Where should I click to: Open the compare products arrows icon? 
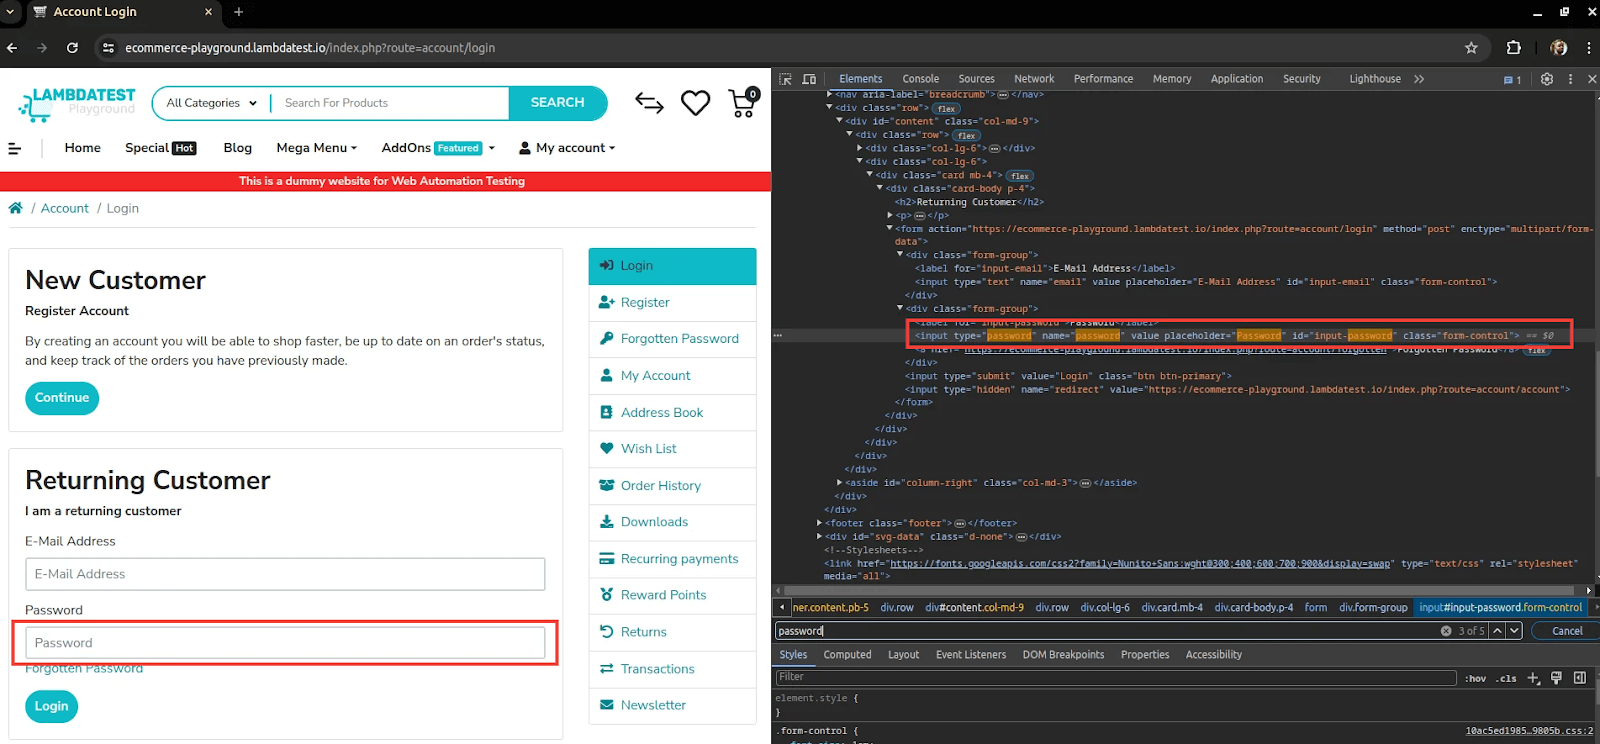650,103
